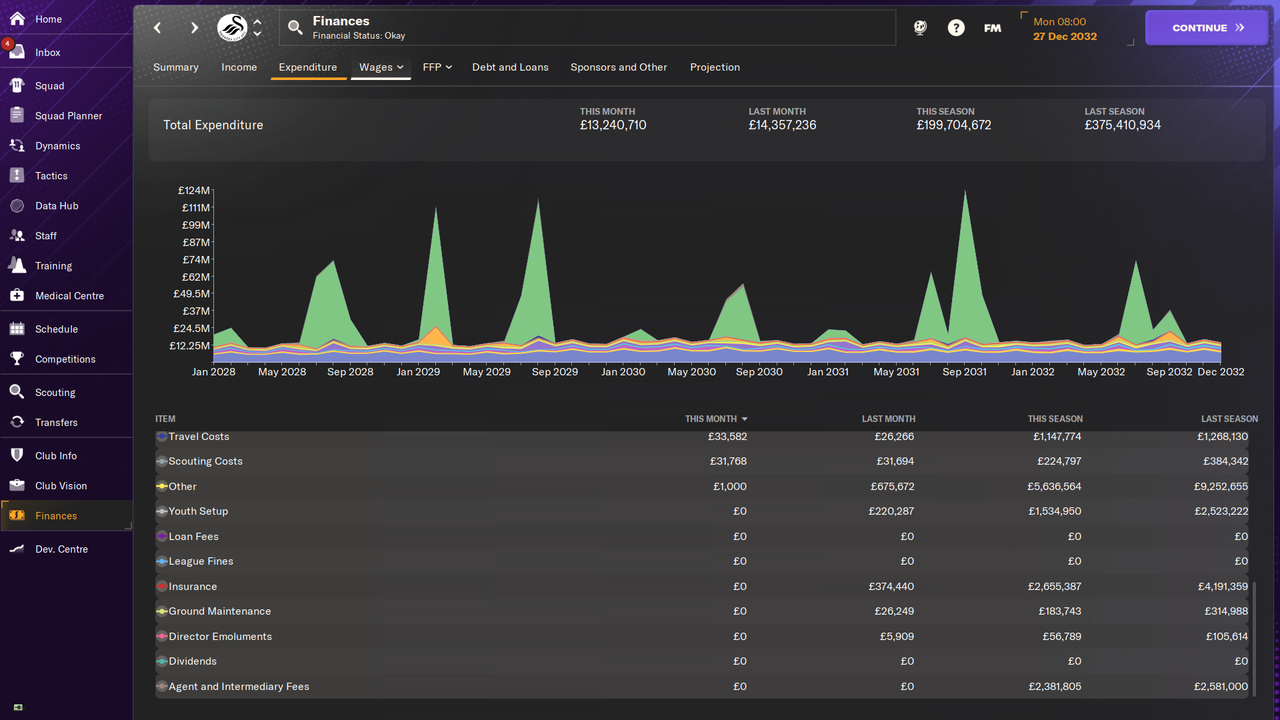Toggle the Dividends series marker

coord(162,662)
